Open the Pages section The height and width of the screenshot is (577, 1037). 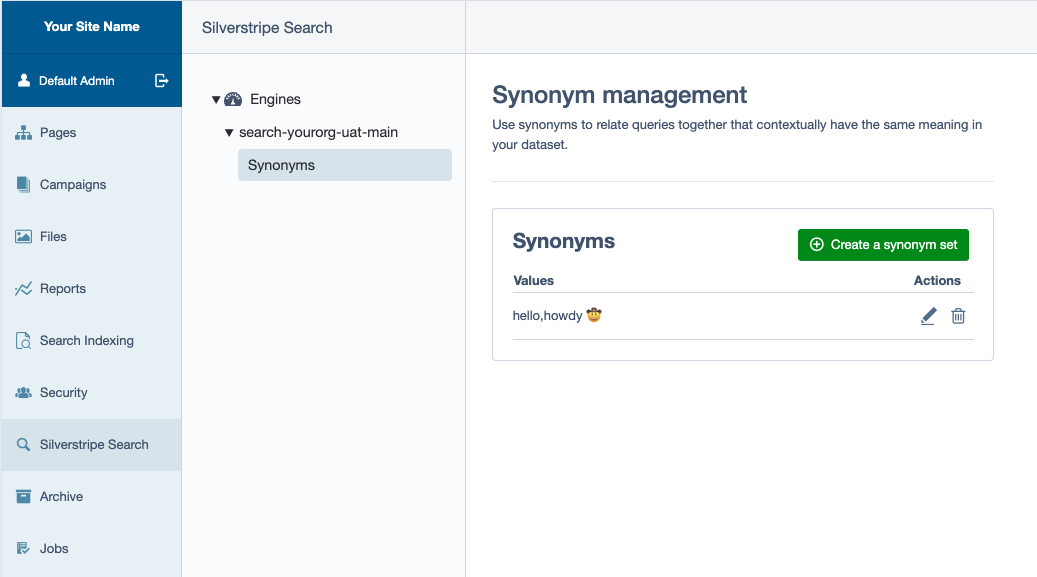tap(92, 132)
